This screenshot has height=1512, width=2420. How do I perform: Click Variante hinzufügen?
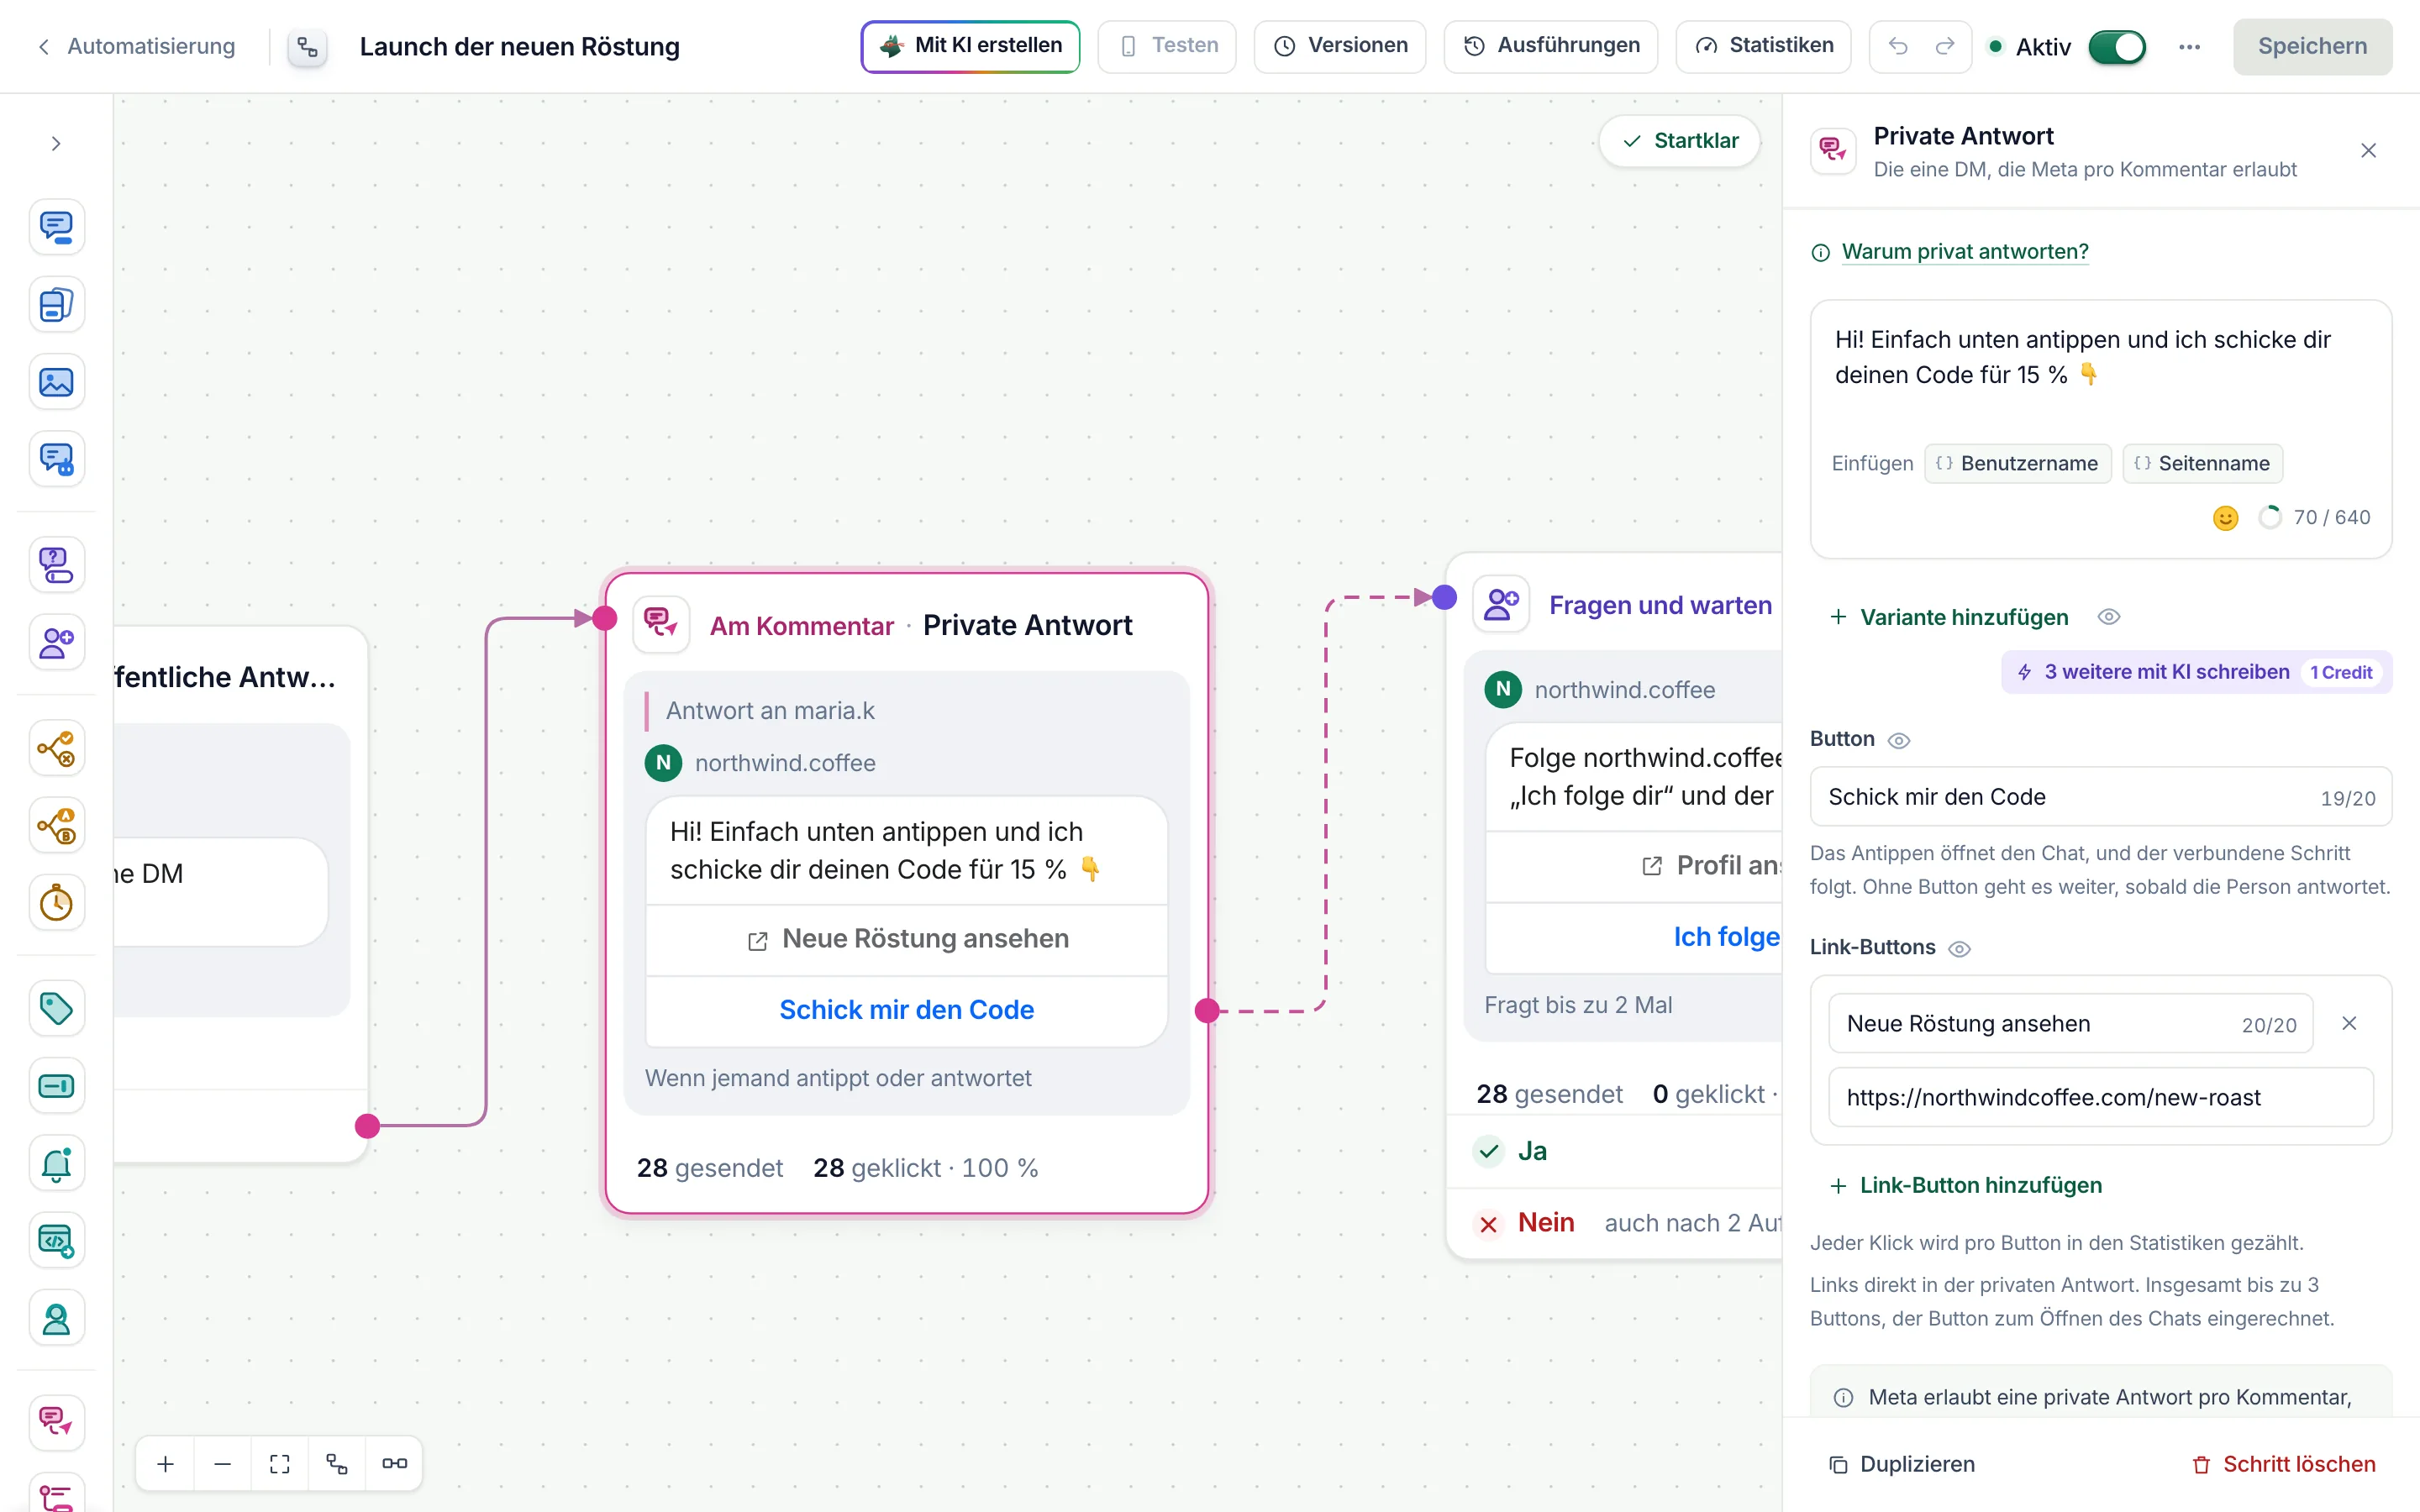click(1949, 617)
